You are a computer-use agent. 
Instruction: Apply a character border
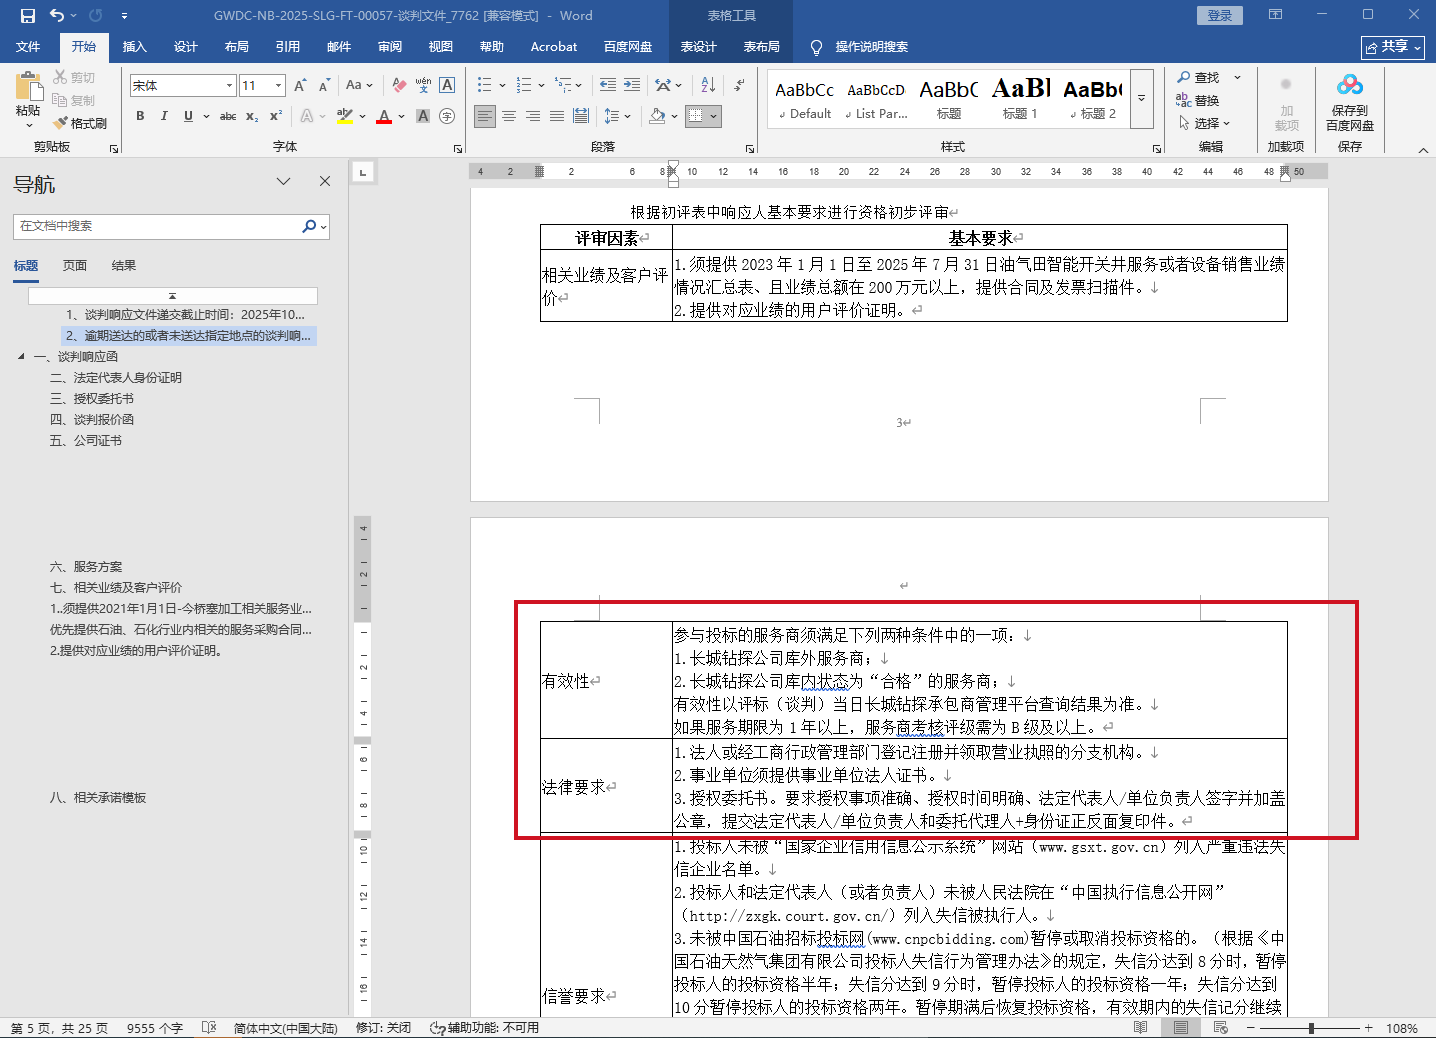tap(447, 86)
